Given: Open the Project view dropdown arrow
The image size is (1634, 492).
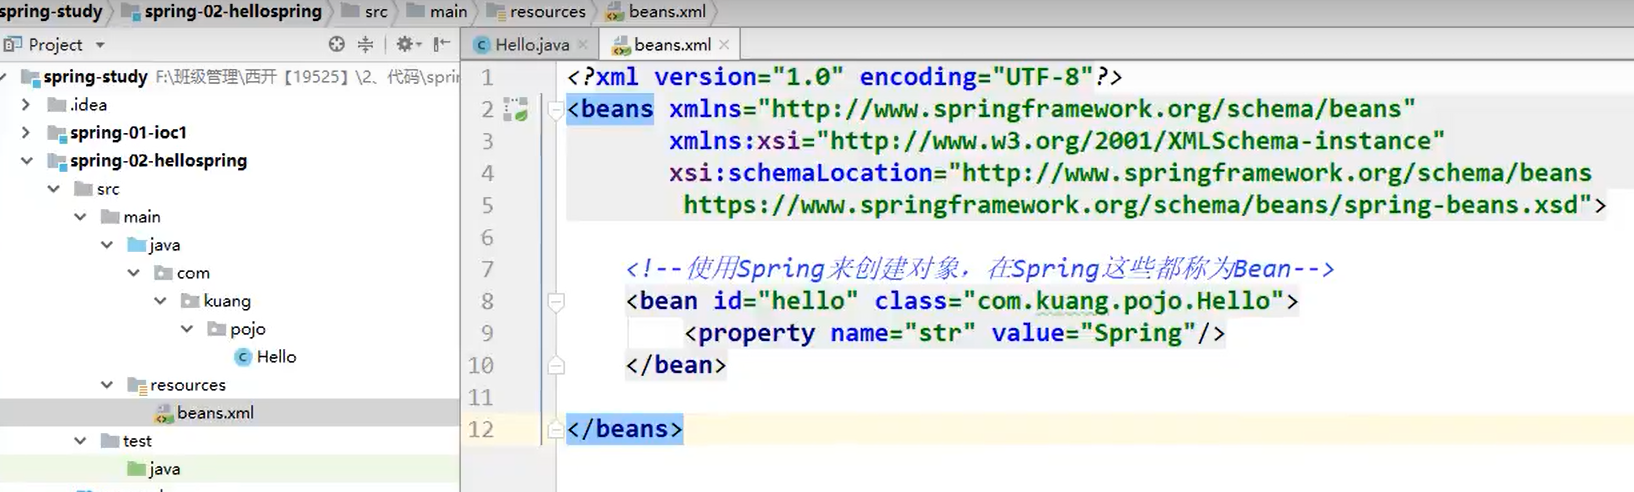Looking at the screenshot, I should point(99,45).
